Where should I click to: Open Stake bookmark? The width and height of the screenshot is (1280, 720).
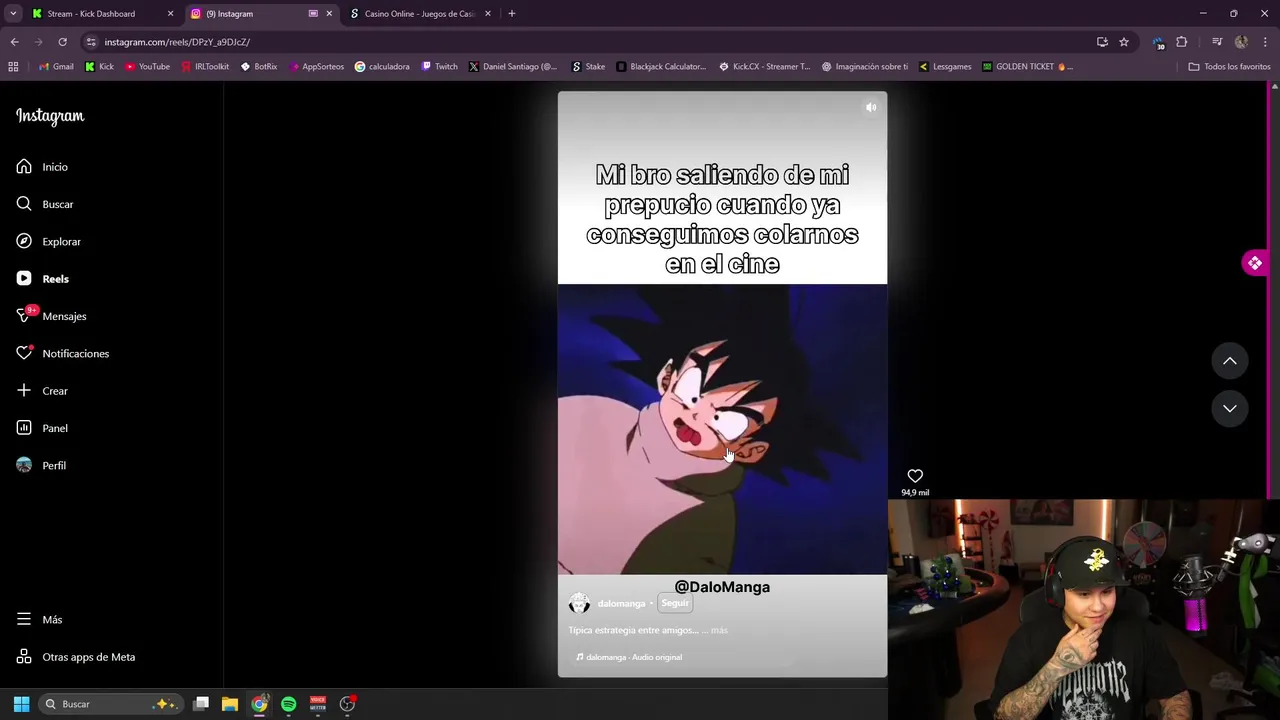point(588,67)
